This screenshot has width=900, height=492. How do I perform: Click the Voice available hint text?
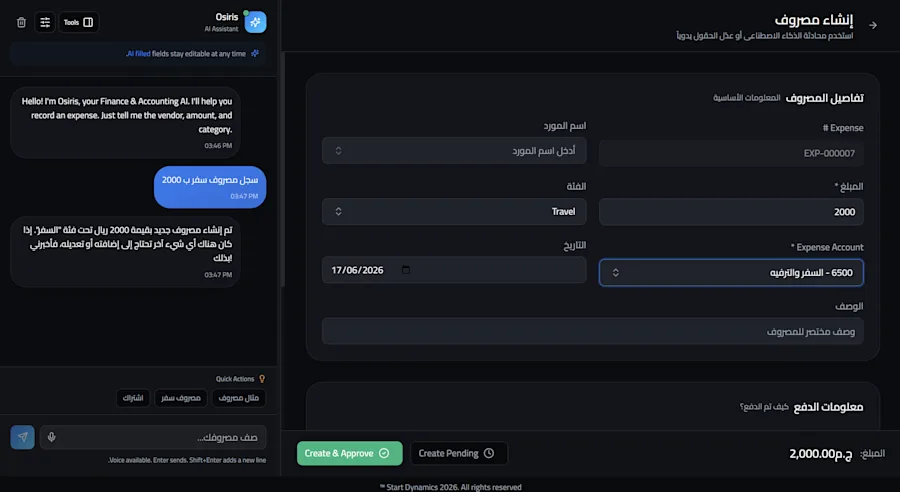pyautogui.click(x=187, y=460)
